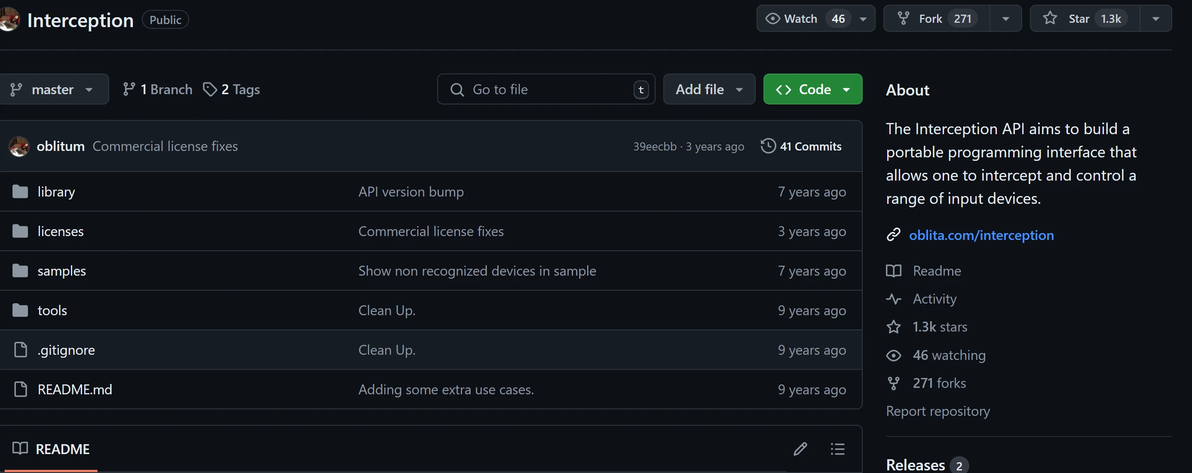1192x473 pixels.
Task: Click the commit history clock icon
Action: [768, 146]
